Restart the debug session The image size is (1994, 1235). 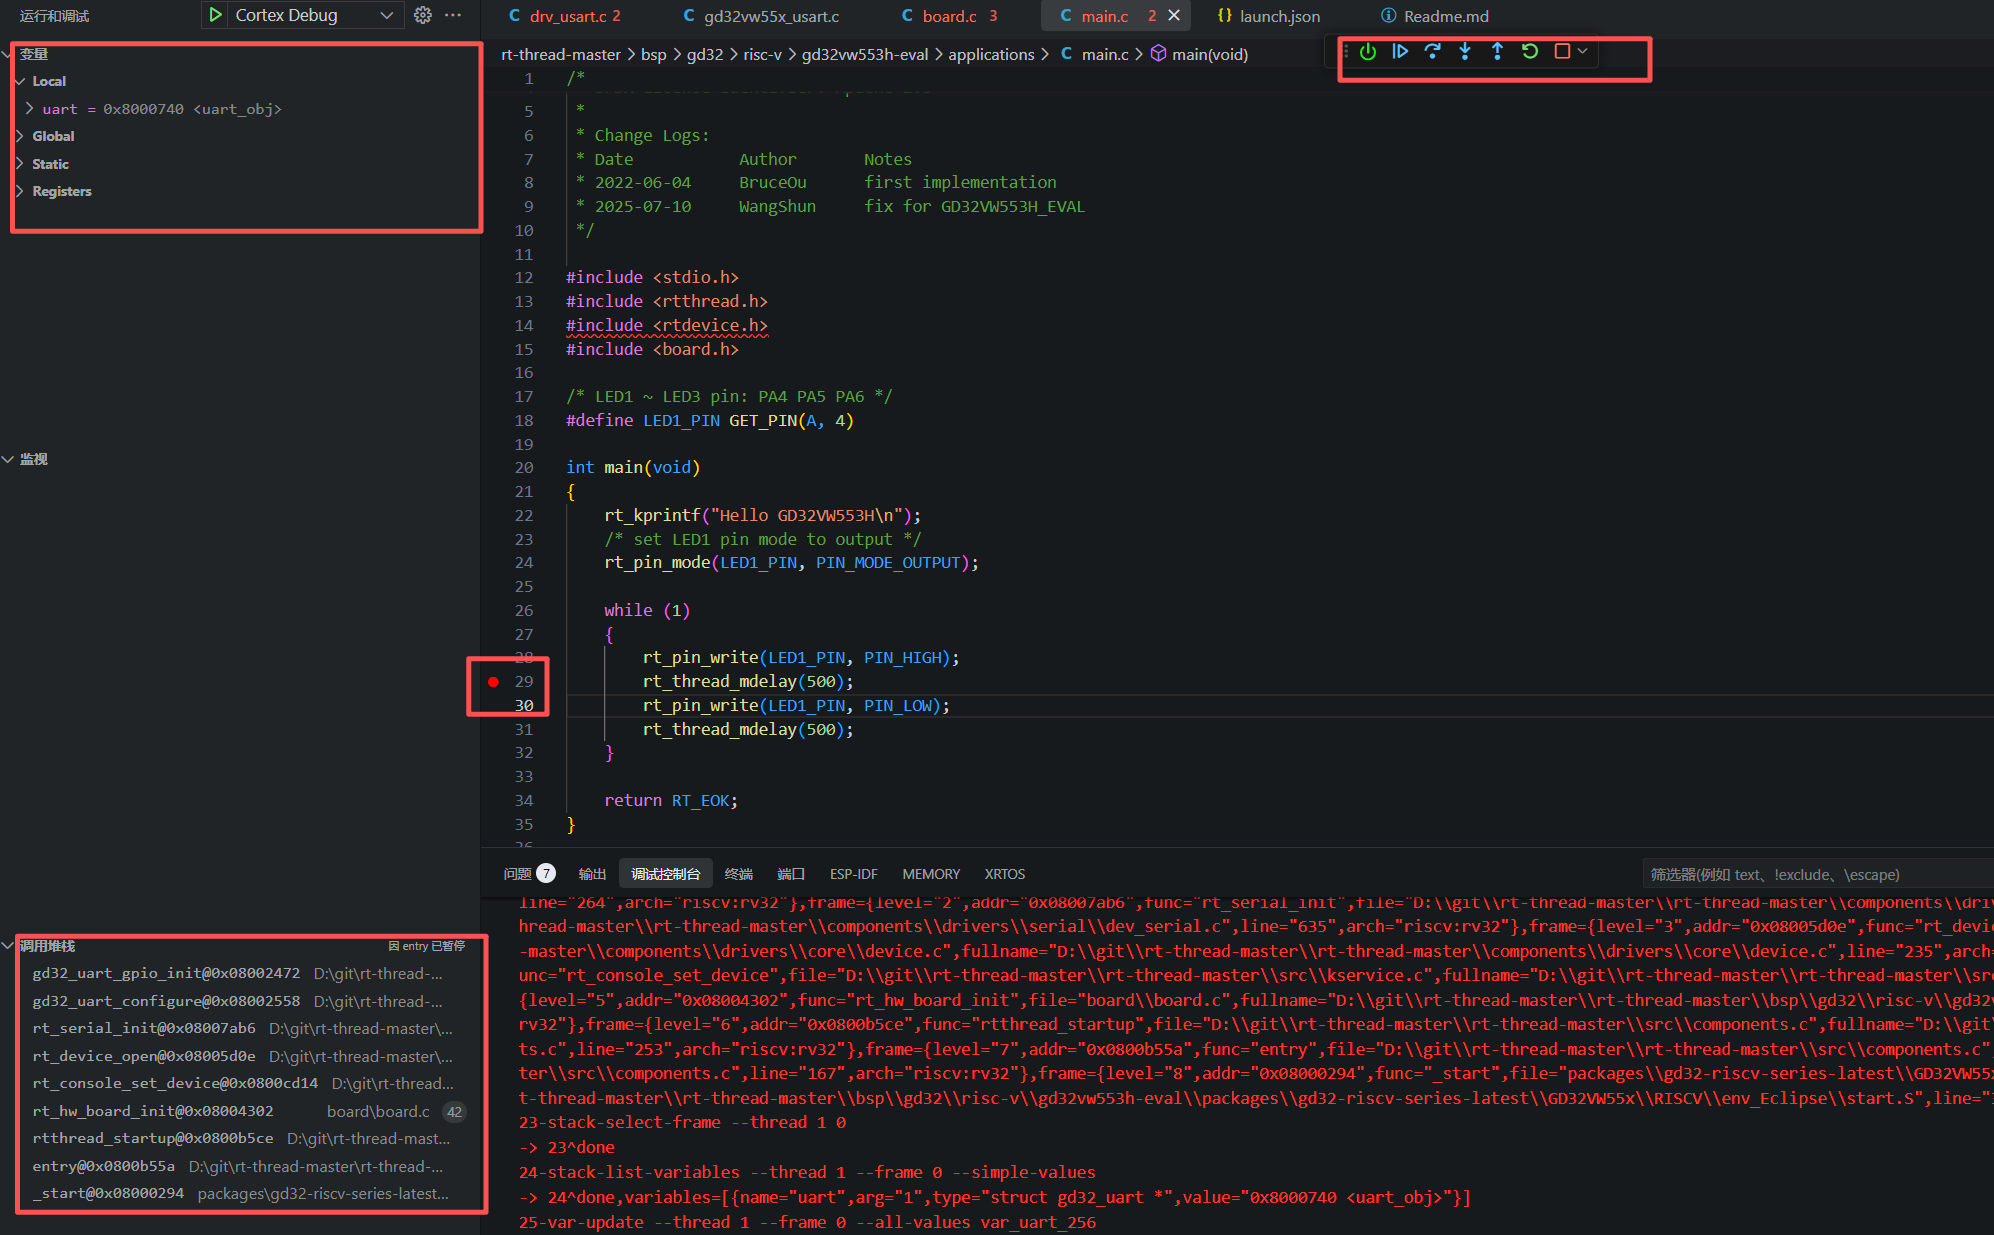click(x=1530, y=52)
